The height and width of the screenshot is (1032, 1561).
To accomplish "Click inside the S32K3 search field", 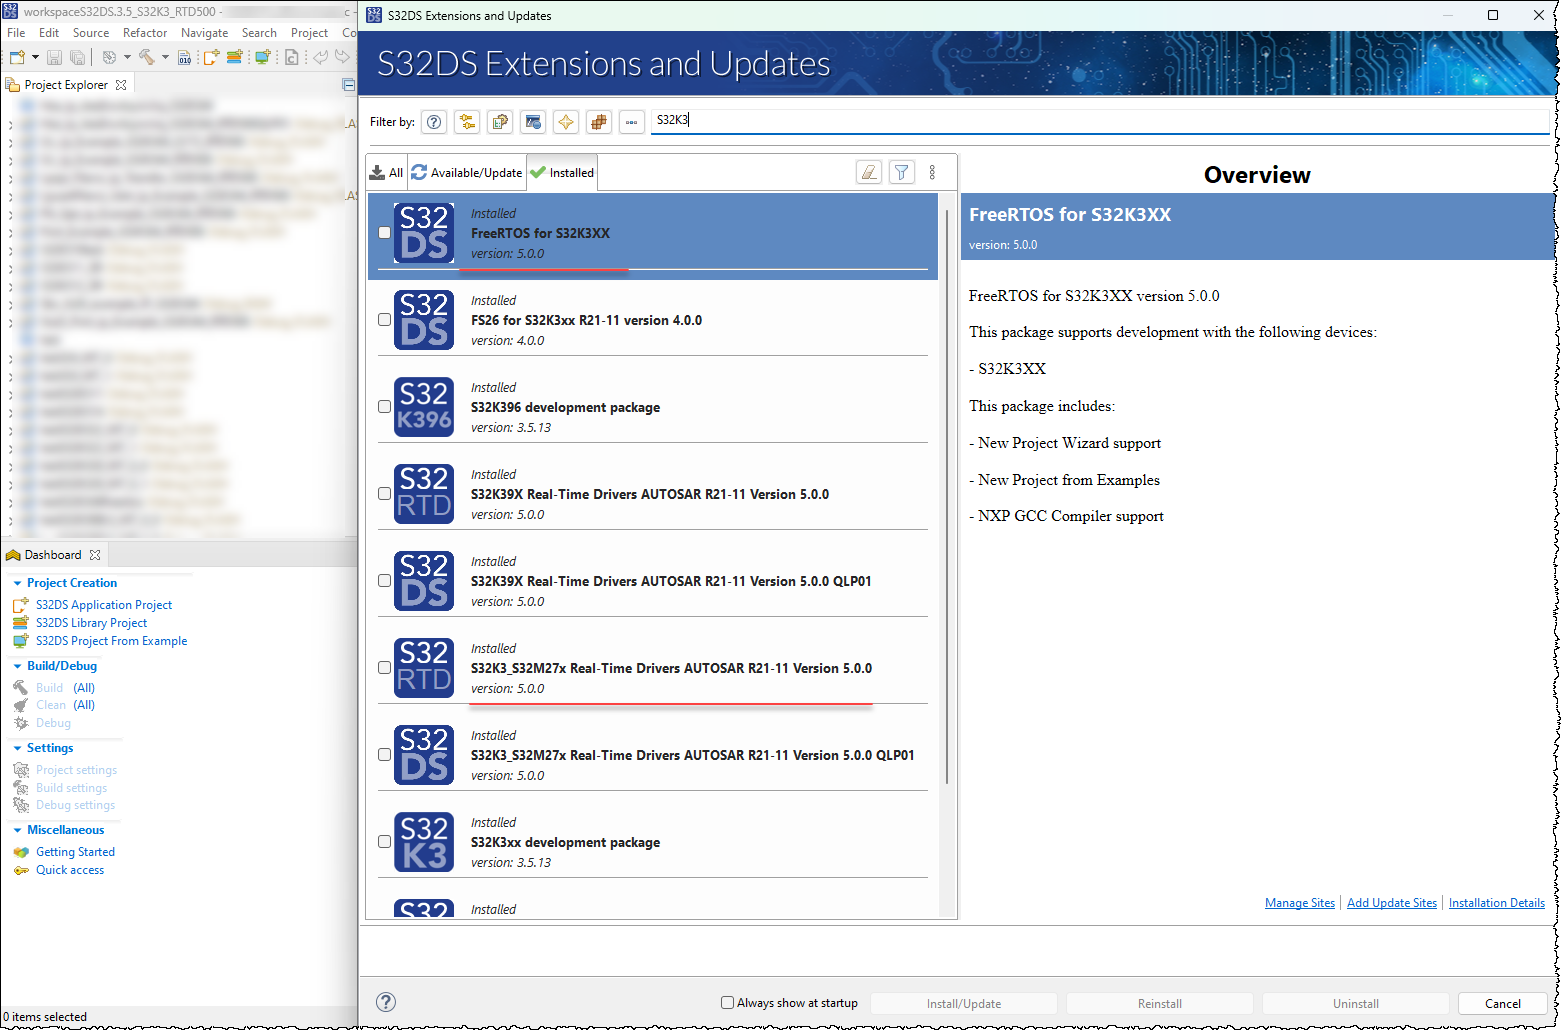I will [800, 119].
